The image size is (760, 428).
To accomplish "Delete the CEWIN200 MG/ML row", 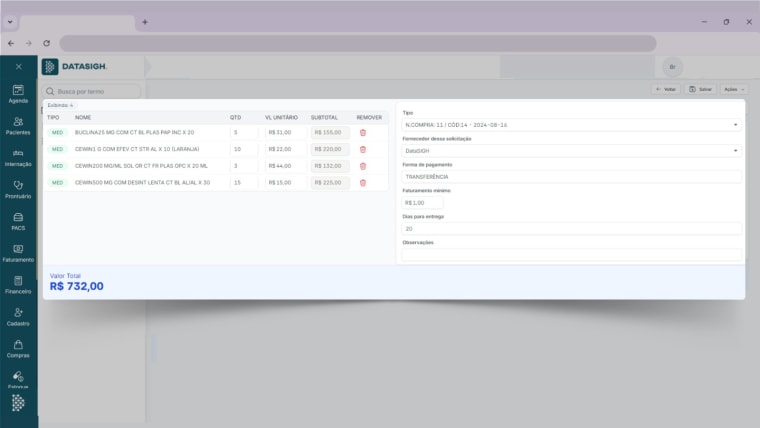I will 363,166.
